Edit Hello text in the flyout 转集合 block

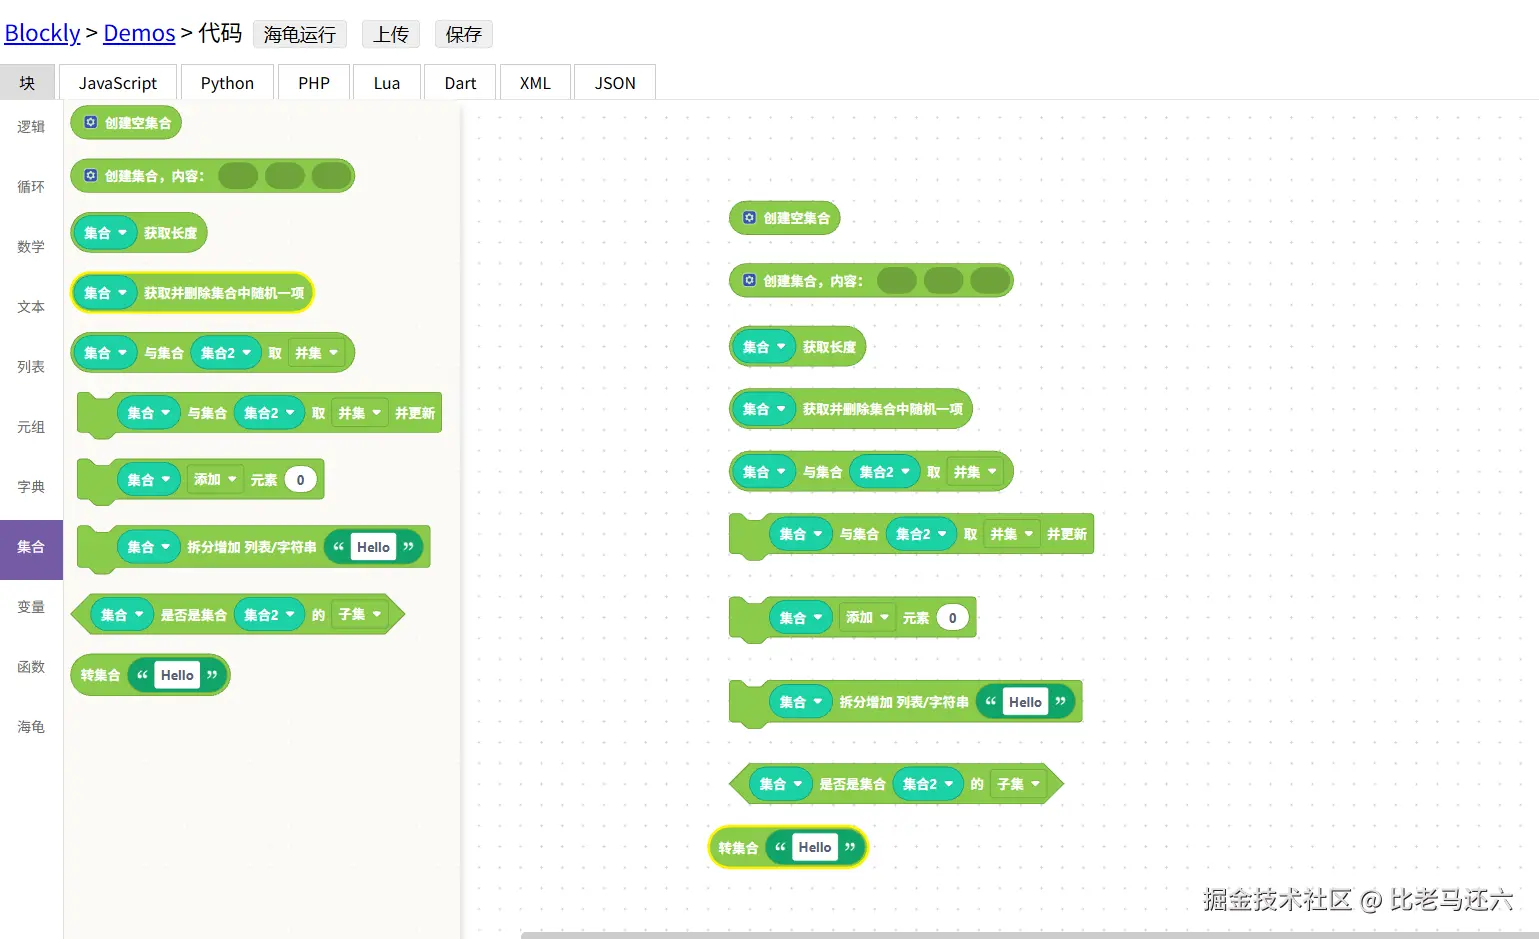pyautogui.click(x=177, y=675)
